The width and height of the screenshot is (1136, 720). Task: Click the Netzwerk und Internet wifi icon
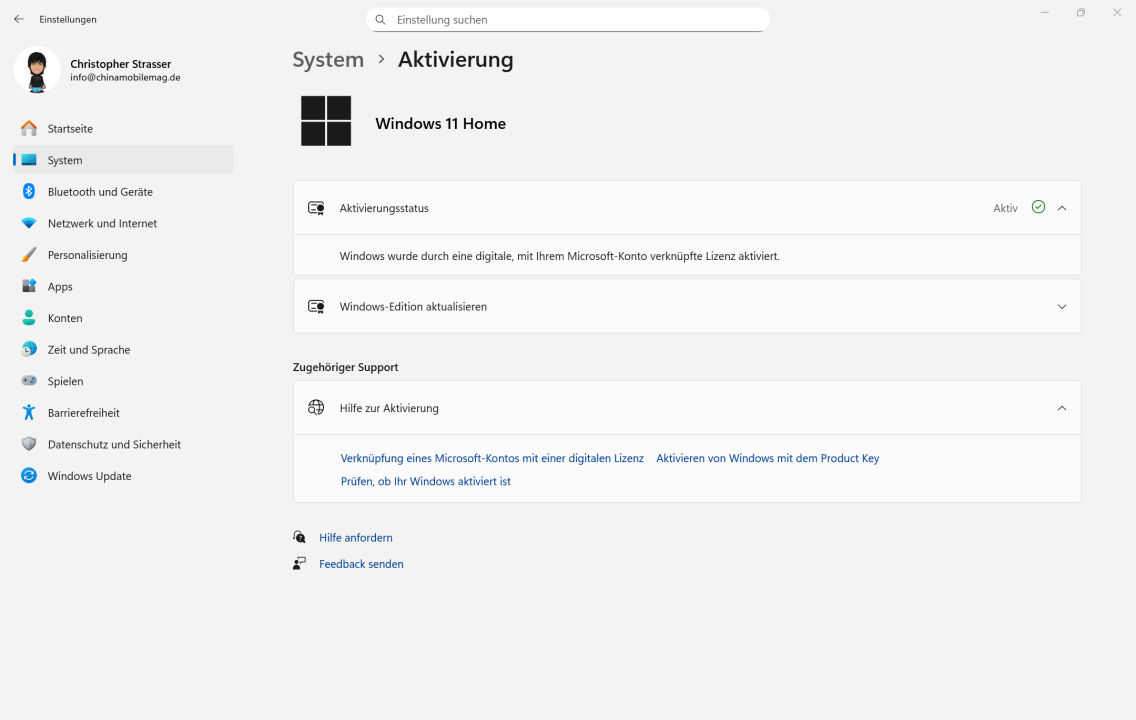[29, 223]
